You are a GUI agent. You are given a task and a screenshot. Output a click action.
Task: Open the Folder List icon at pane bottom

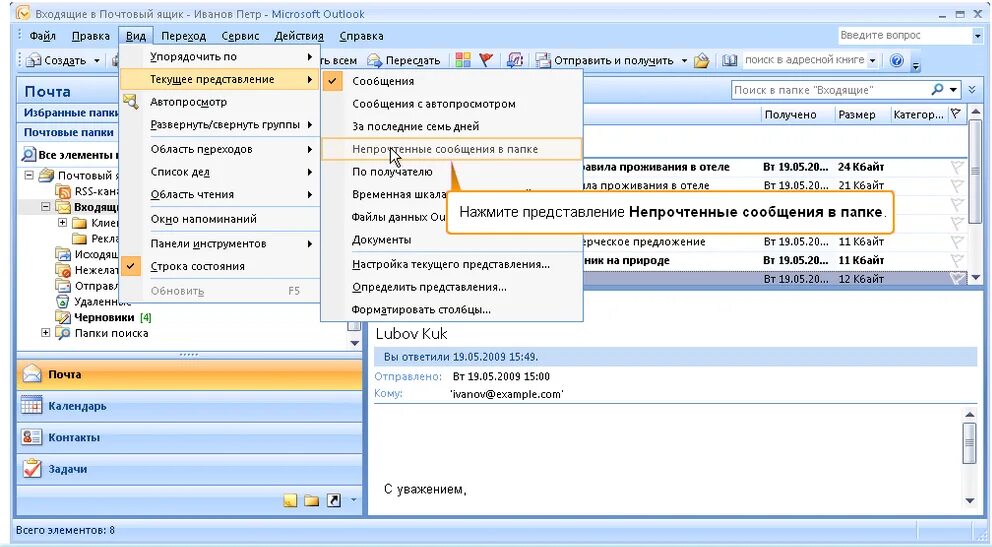coord(311,500)
